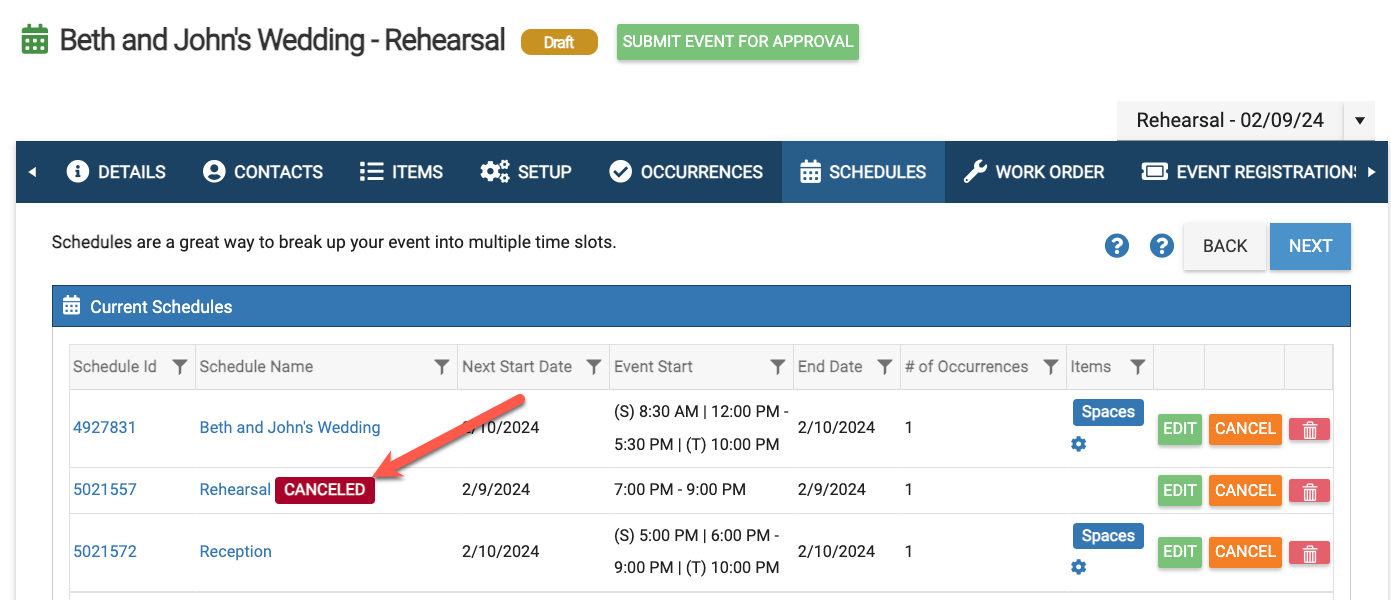Click the Spaces badge in Reception row
The image size is (1391, 600).
[1108, 536]
